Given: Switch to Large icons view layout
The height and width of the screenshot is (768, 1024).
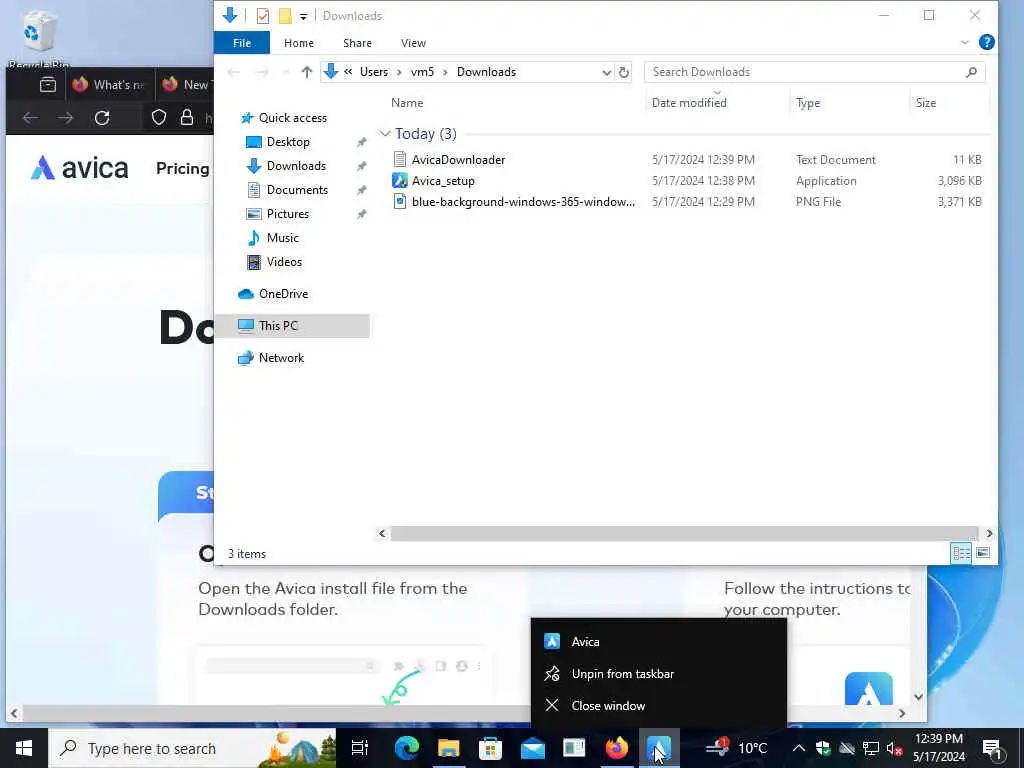Looking at the screenshot, I should (983, 553).
